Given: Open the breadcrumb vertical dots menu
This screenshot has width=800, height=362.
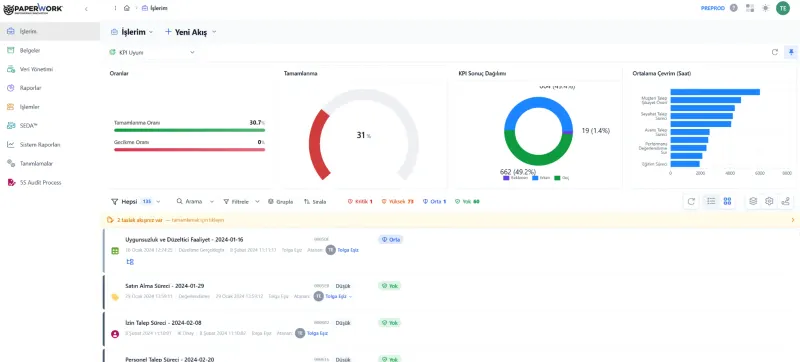Looking at the screenshot, I should pyautogui.click(x=115, y=8).
